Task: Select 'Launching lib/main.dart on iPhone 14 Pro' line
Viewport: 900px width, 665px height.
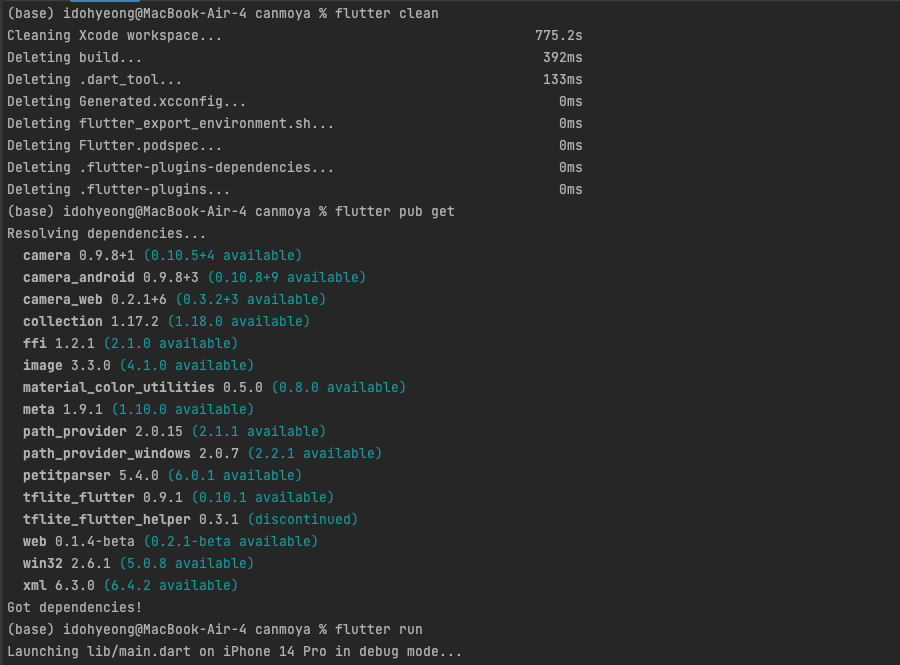Action: point(234,651)
